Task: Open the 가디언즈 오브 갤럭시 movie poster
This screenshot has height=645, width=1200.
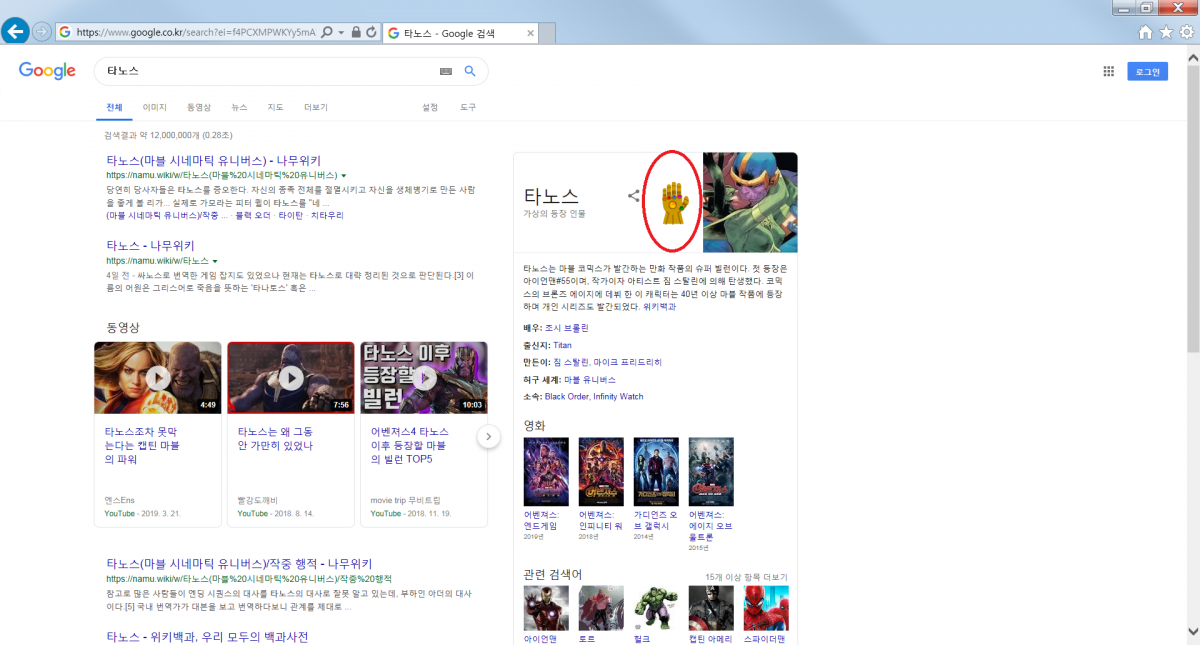Action: click(x=656, y=471)
